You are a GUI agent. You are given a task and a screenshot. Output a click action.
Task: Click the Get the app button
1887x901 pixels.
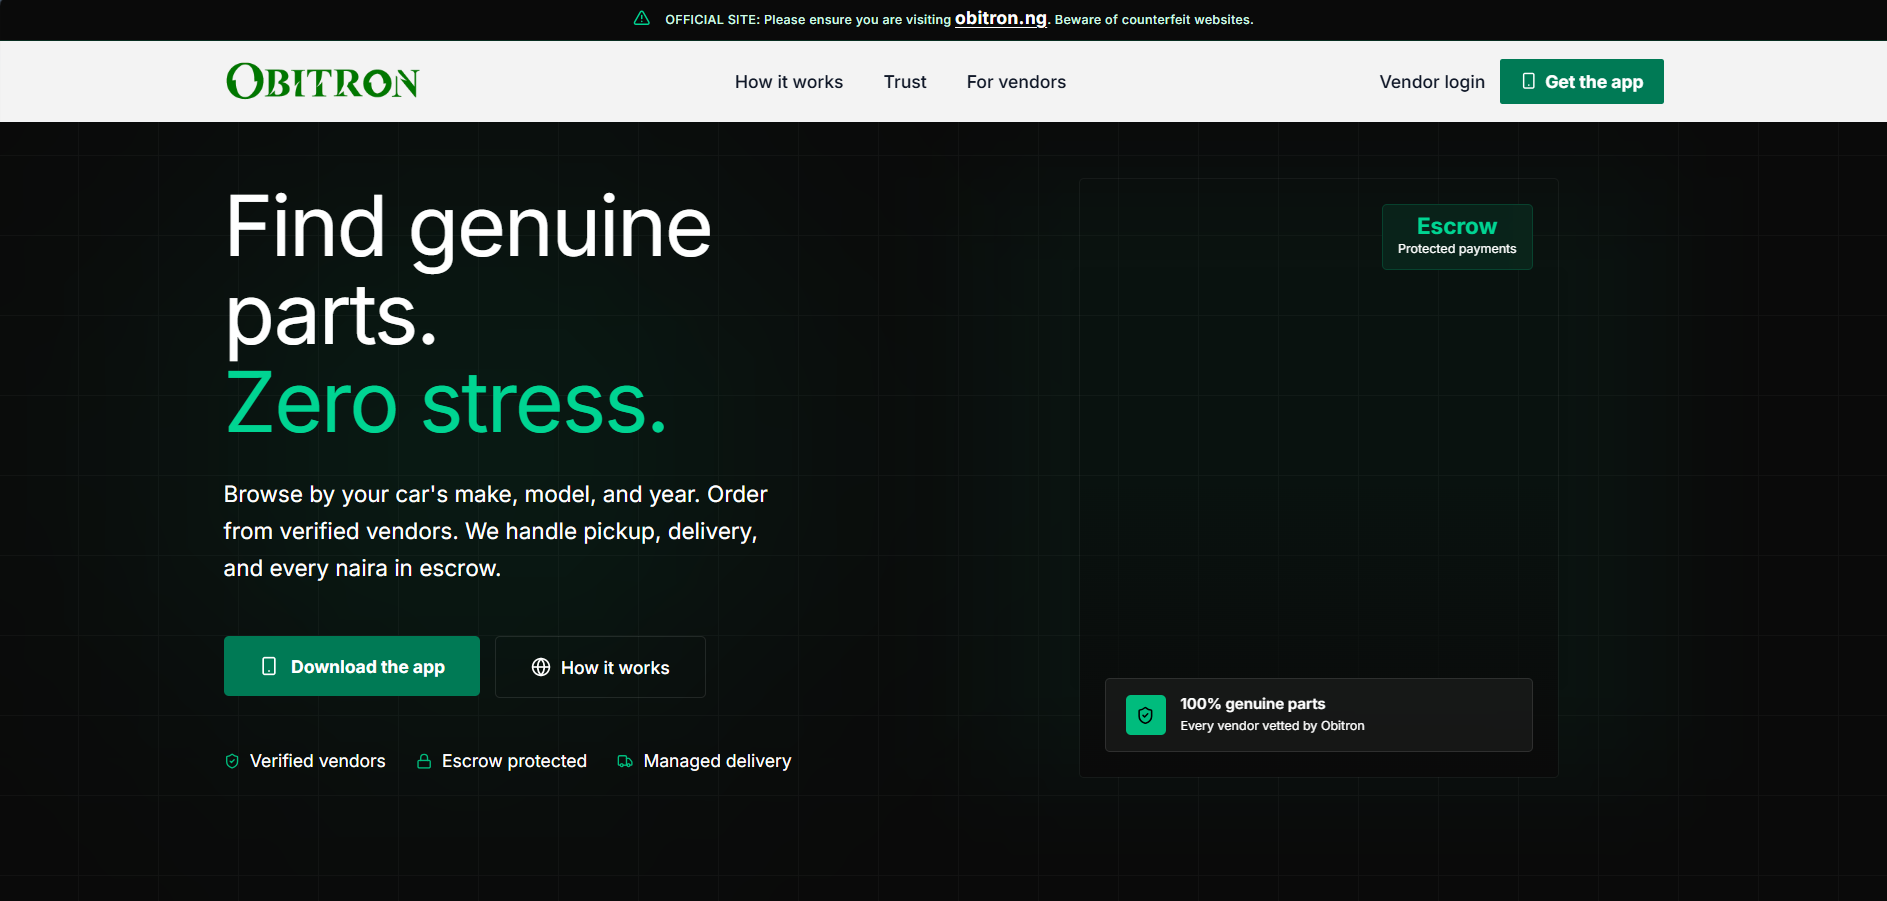coord(1582,81)
